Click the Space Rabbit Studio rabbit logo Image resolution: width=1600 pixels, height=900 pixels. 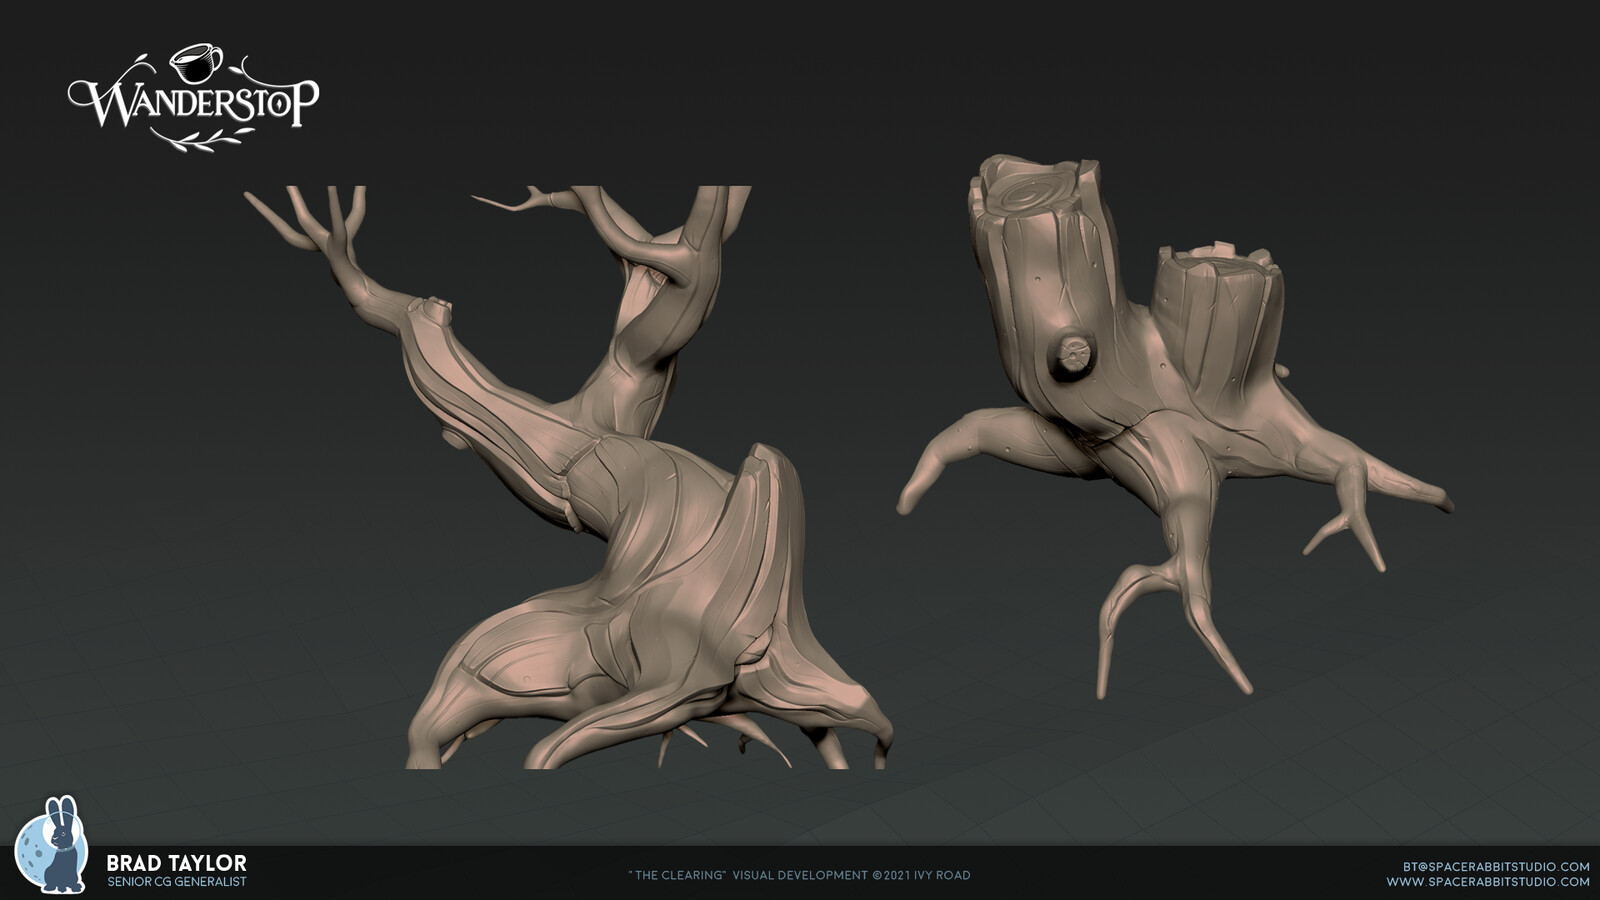click(51, 844)
